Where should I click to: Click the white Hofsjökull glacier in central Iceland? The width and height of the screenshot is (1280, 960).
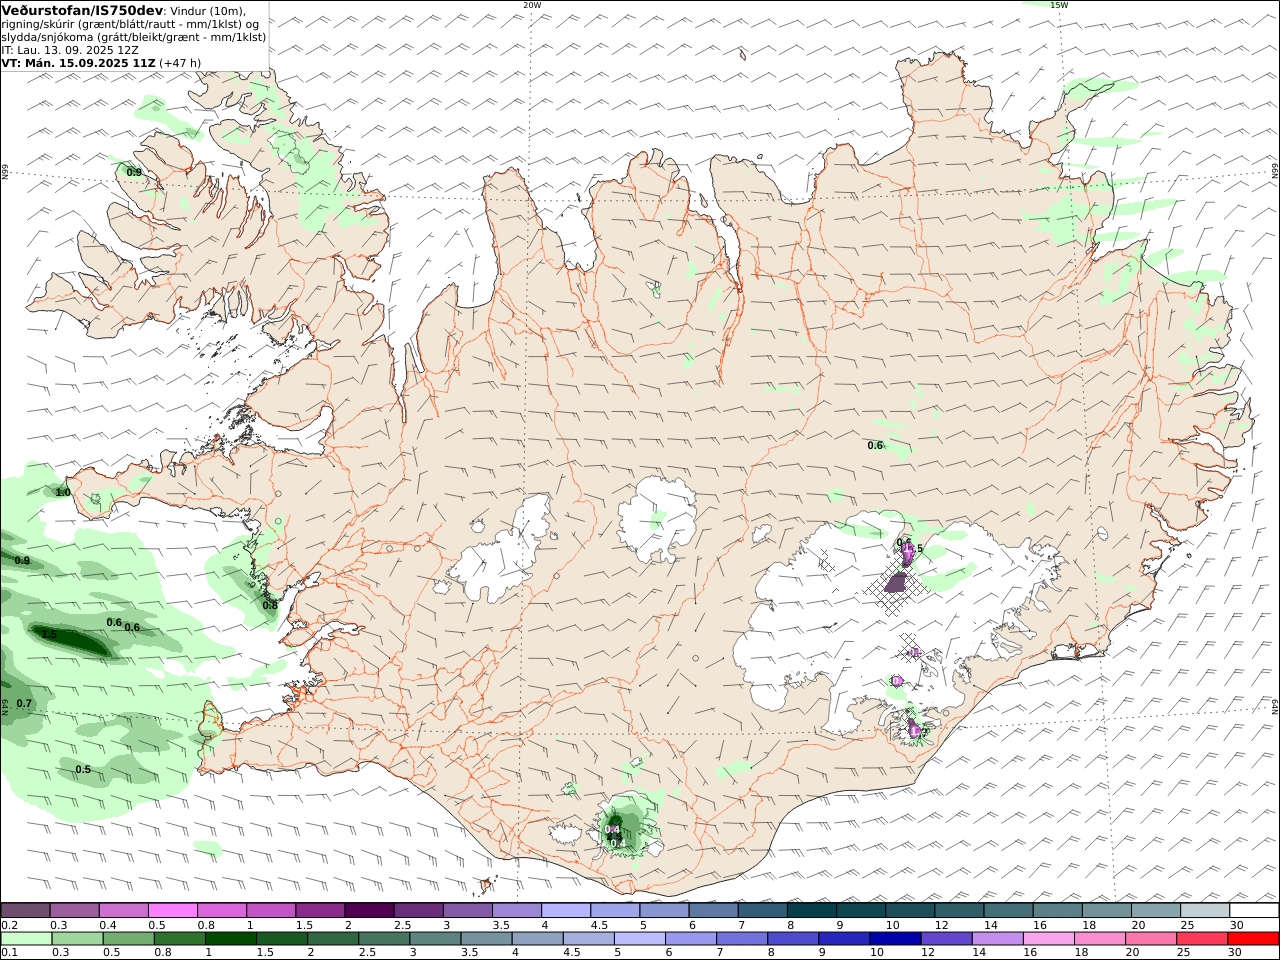(x=658, y=520)
